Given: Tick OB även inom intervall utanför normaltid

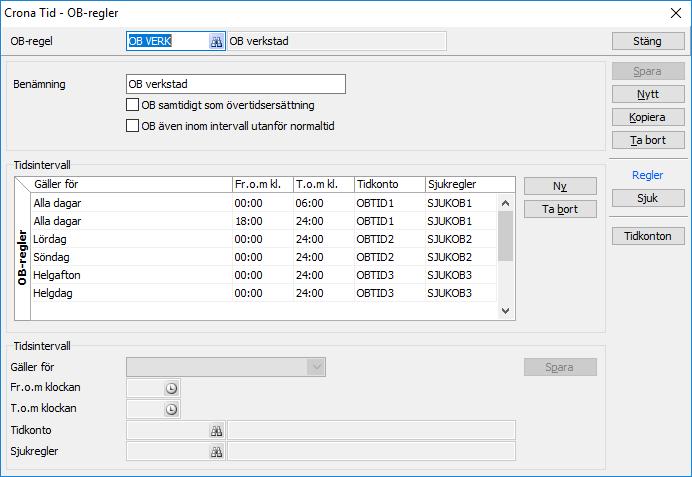Looking at the screenshot, I should click(x=132, y=126).
